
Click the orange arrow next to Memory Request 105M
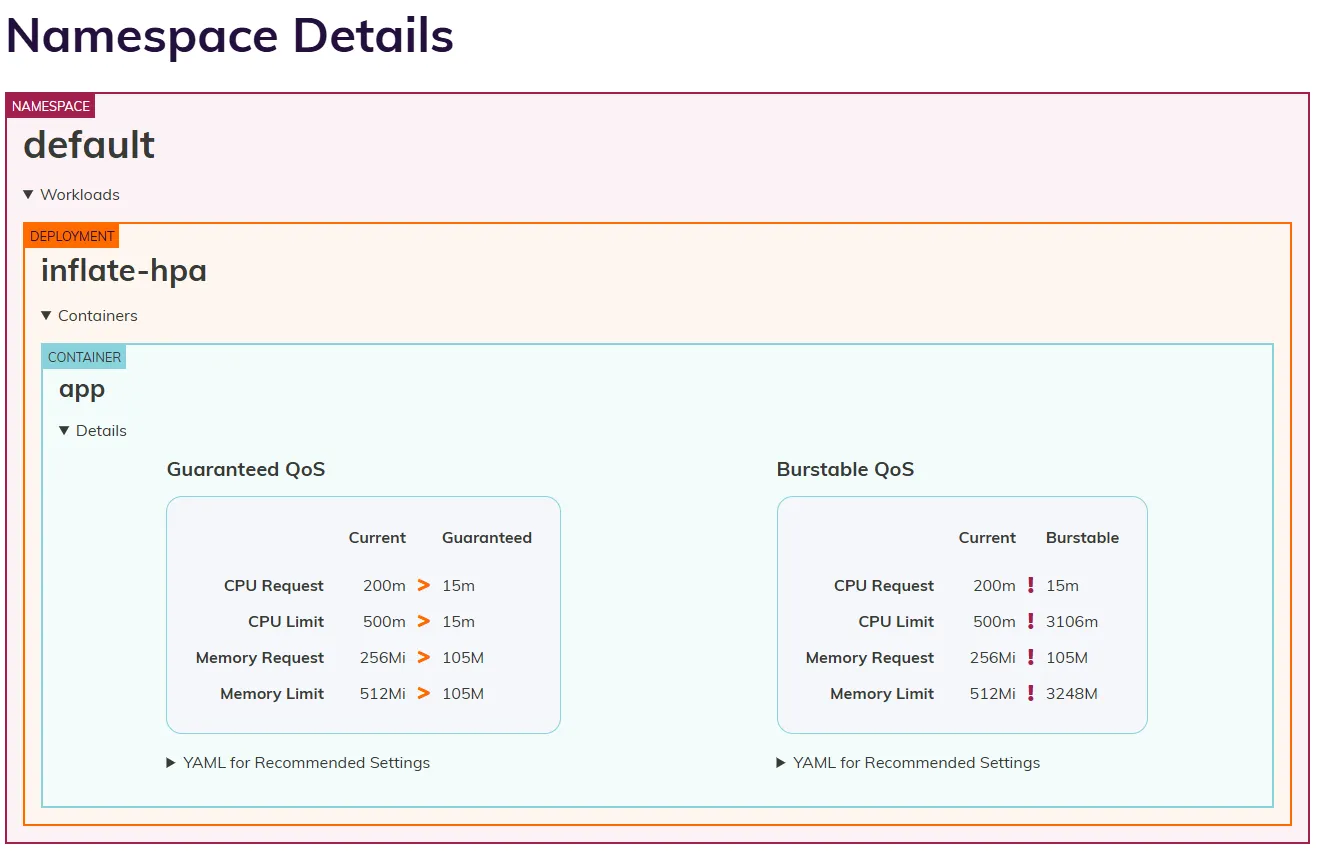tap(423, 657)
